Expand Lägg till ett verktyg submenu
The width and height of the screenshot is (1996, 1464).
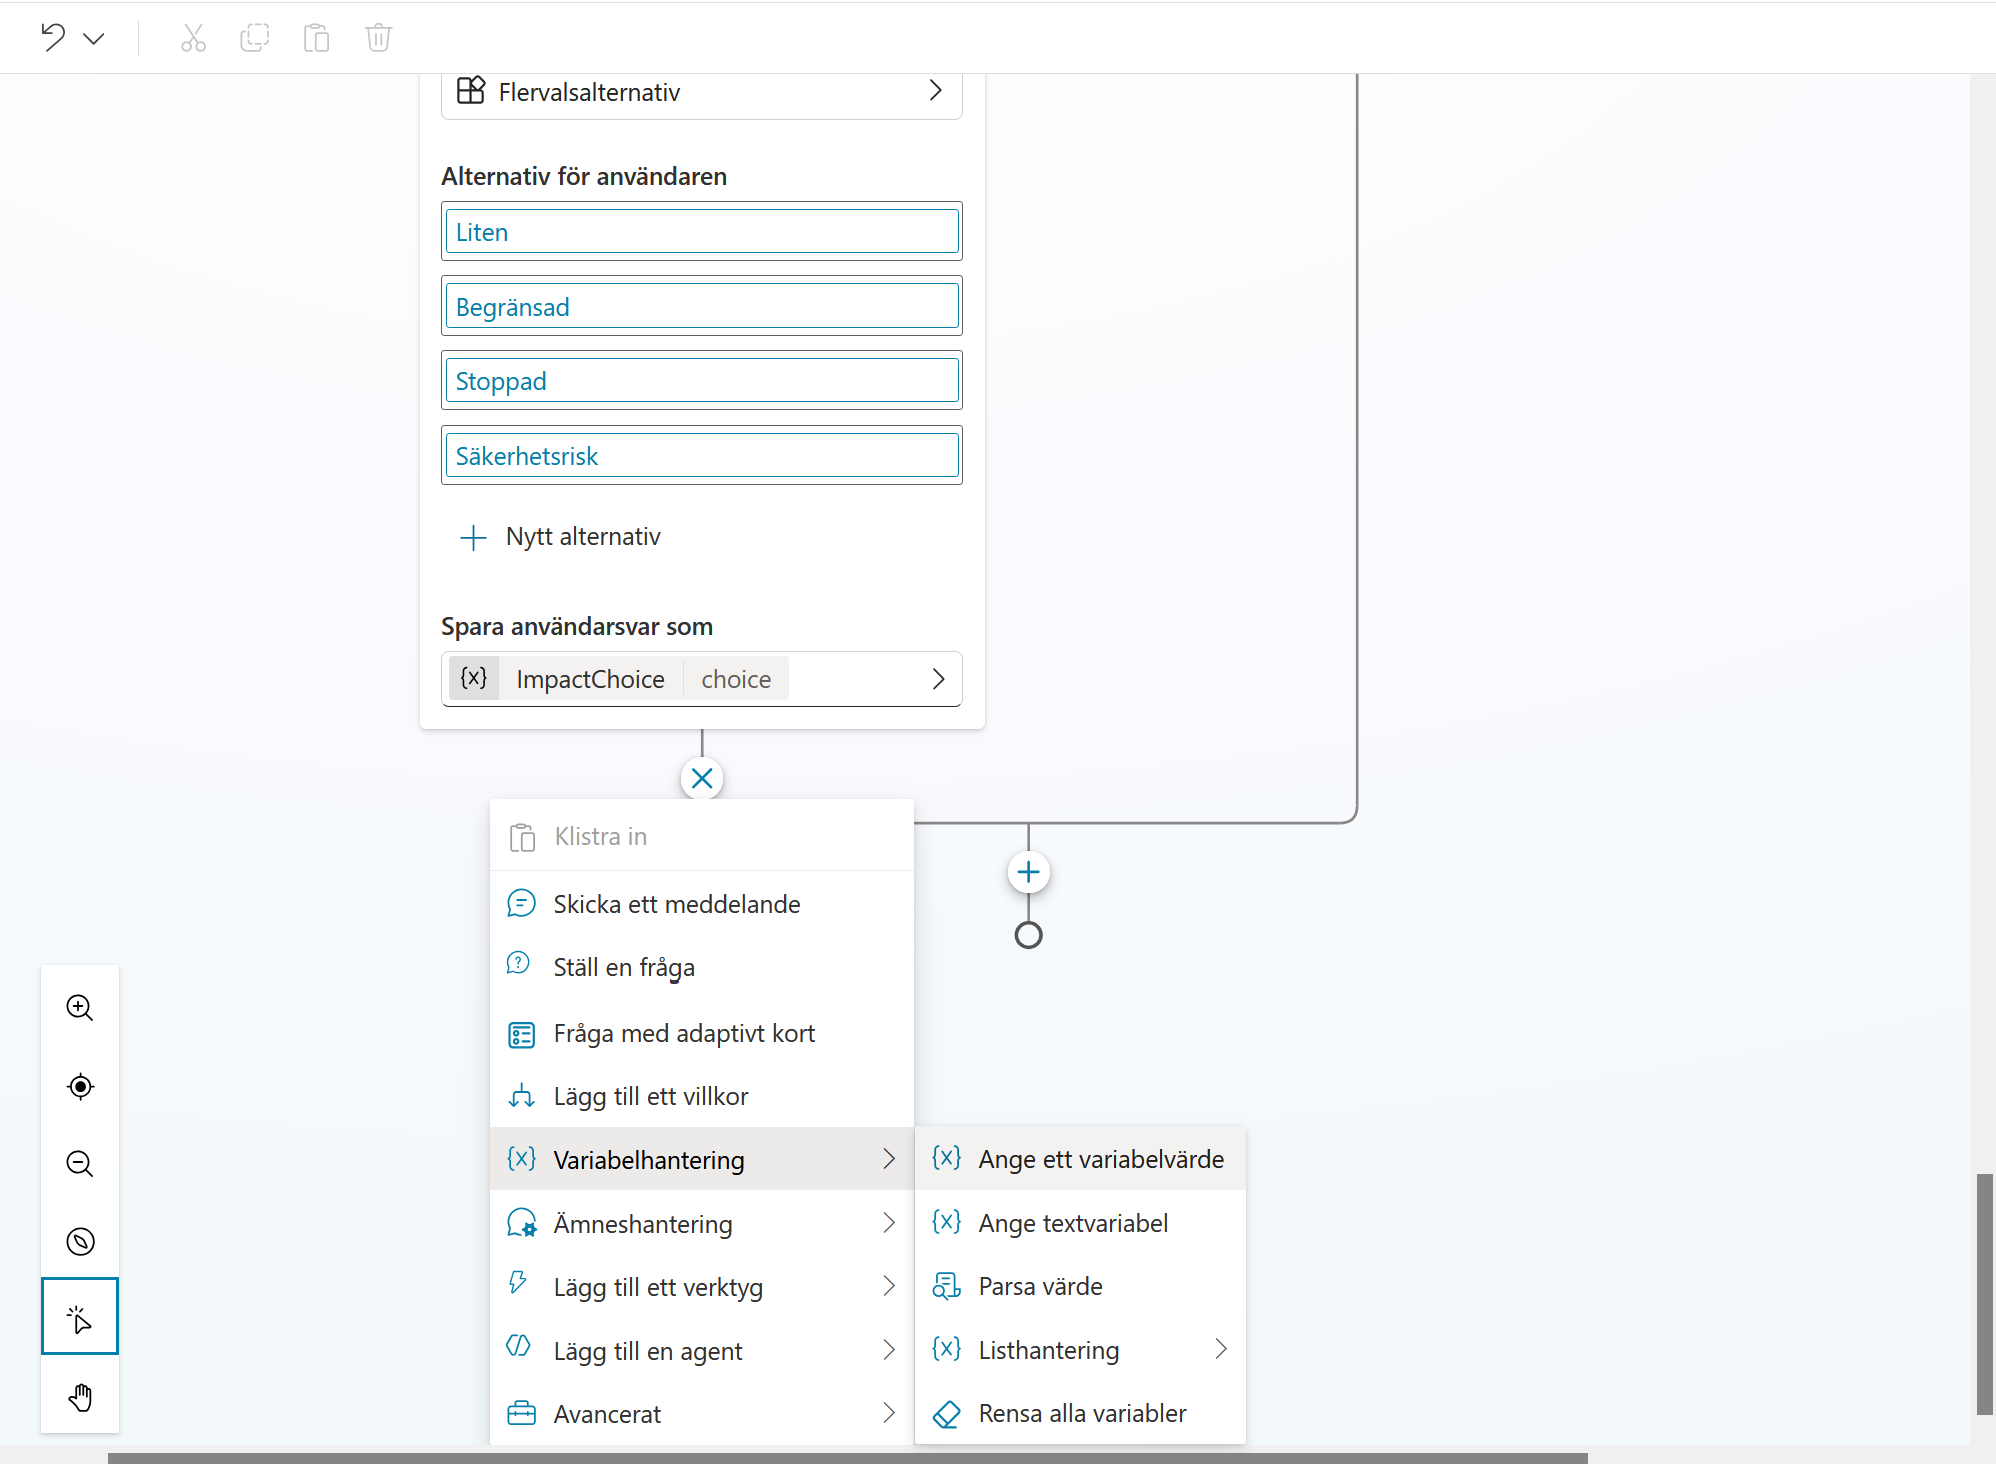[x=702, y=1287]
